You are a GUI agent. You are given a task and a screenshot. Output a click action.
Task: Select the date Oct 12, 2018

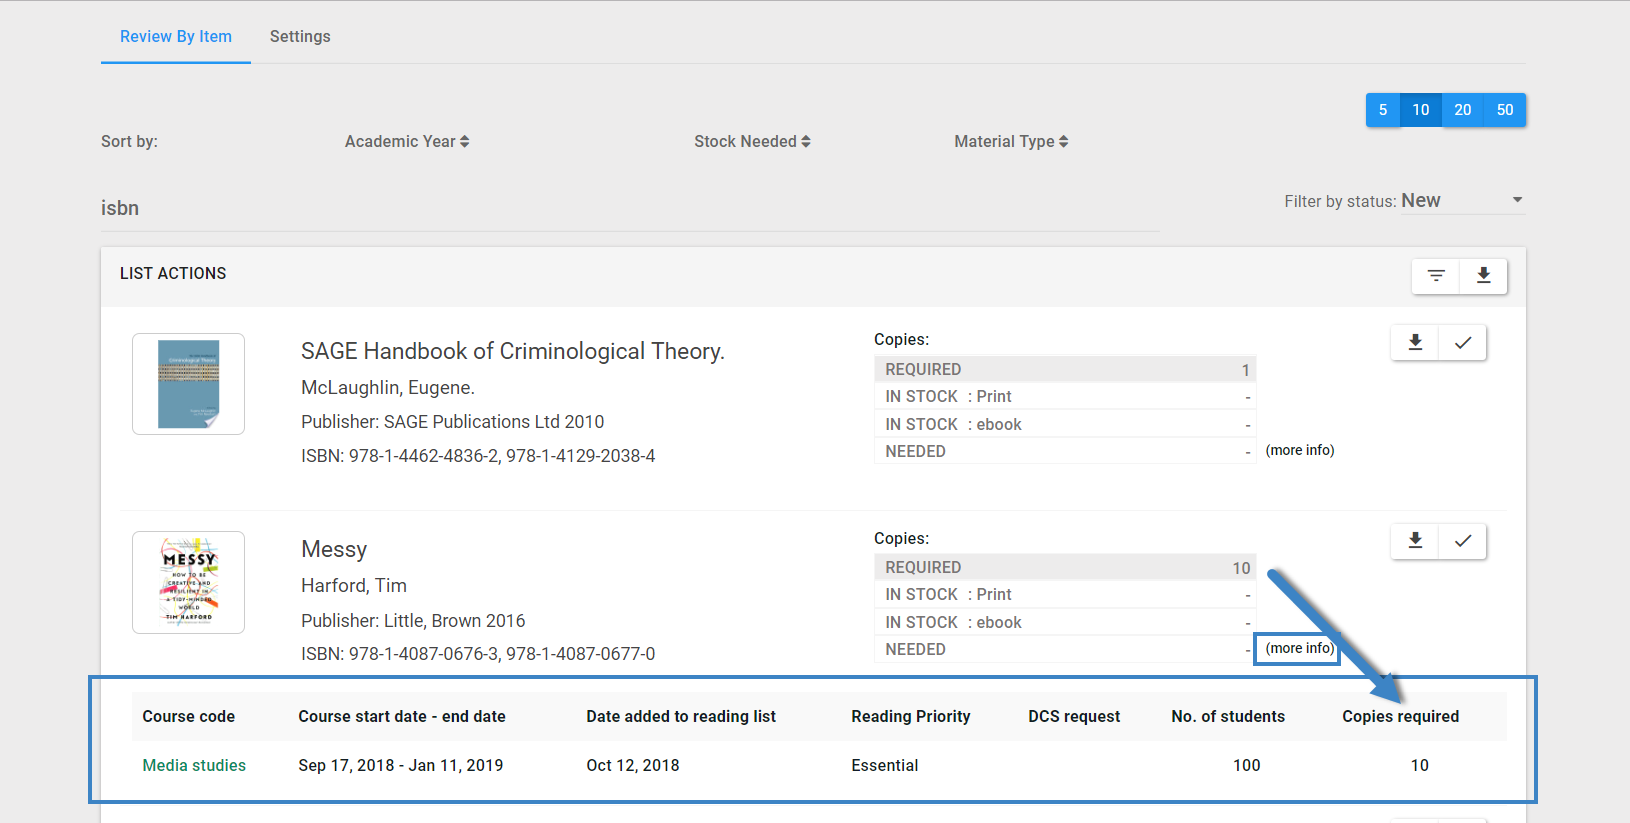(633, 765)
